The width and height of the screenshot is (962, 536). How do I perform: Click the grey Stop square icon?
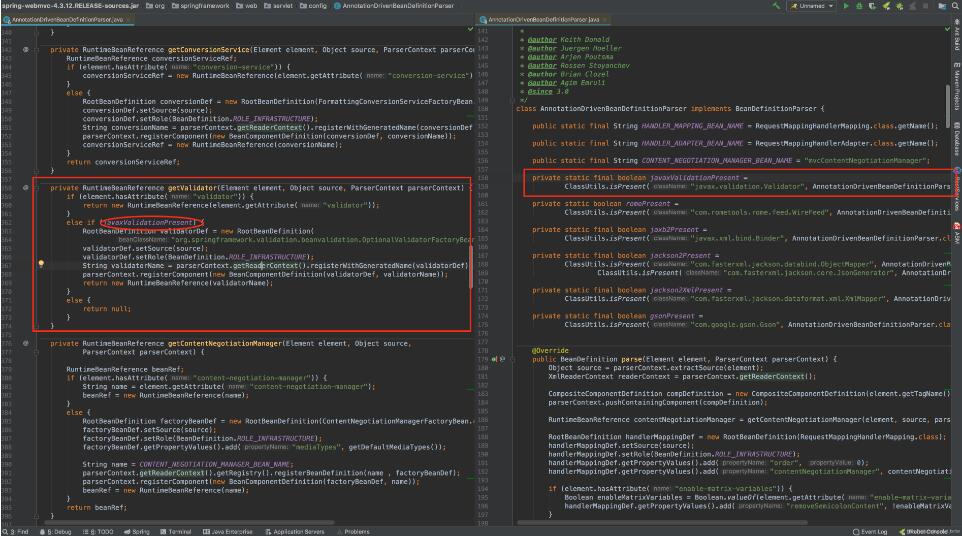(925, 6)
